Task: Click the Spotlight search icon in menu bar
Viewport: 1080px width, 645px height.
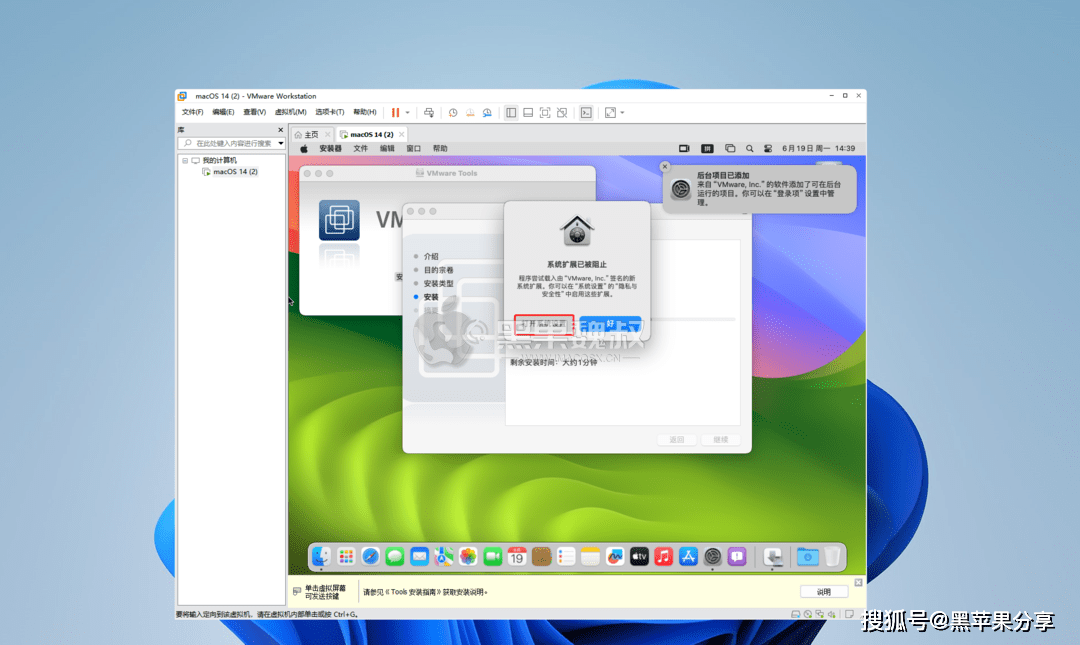Action: point(749,149)
